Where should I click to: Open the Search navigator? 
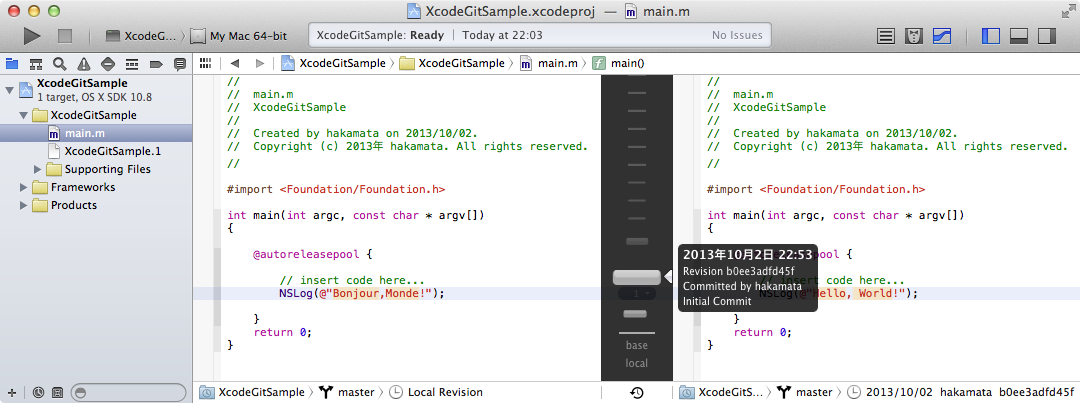click(60, 63)
